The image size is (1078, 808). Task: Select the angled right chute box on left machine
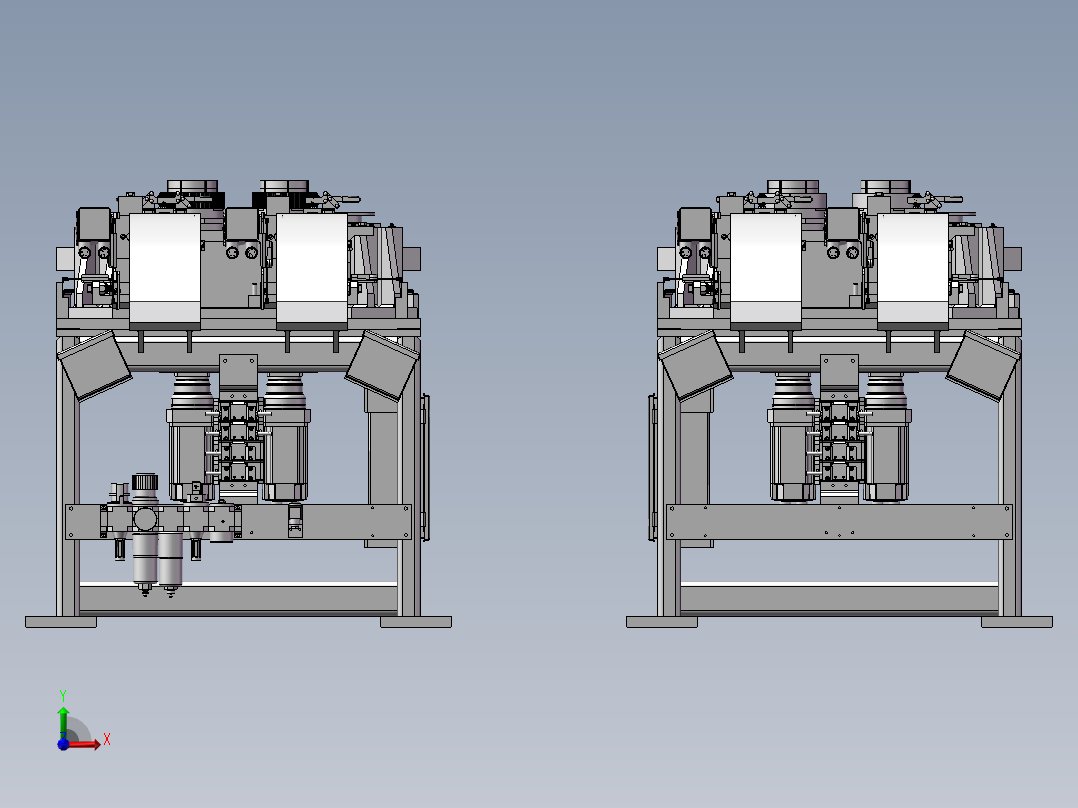382,365
